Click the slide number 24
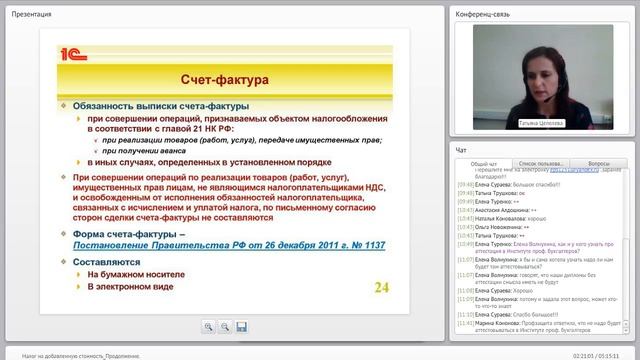 tap(382, 287)
